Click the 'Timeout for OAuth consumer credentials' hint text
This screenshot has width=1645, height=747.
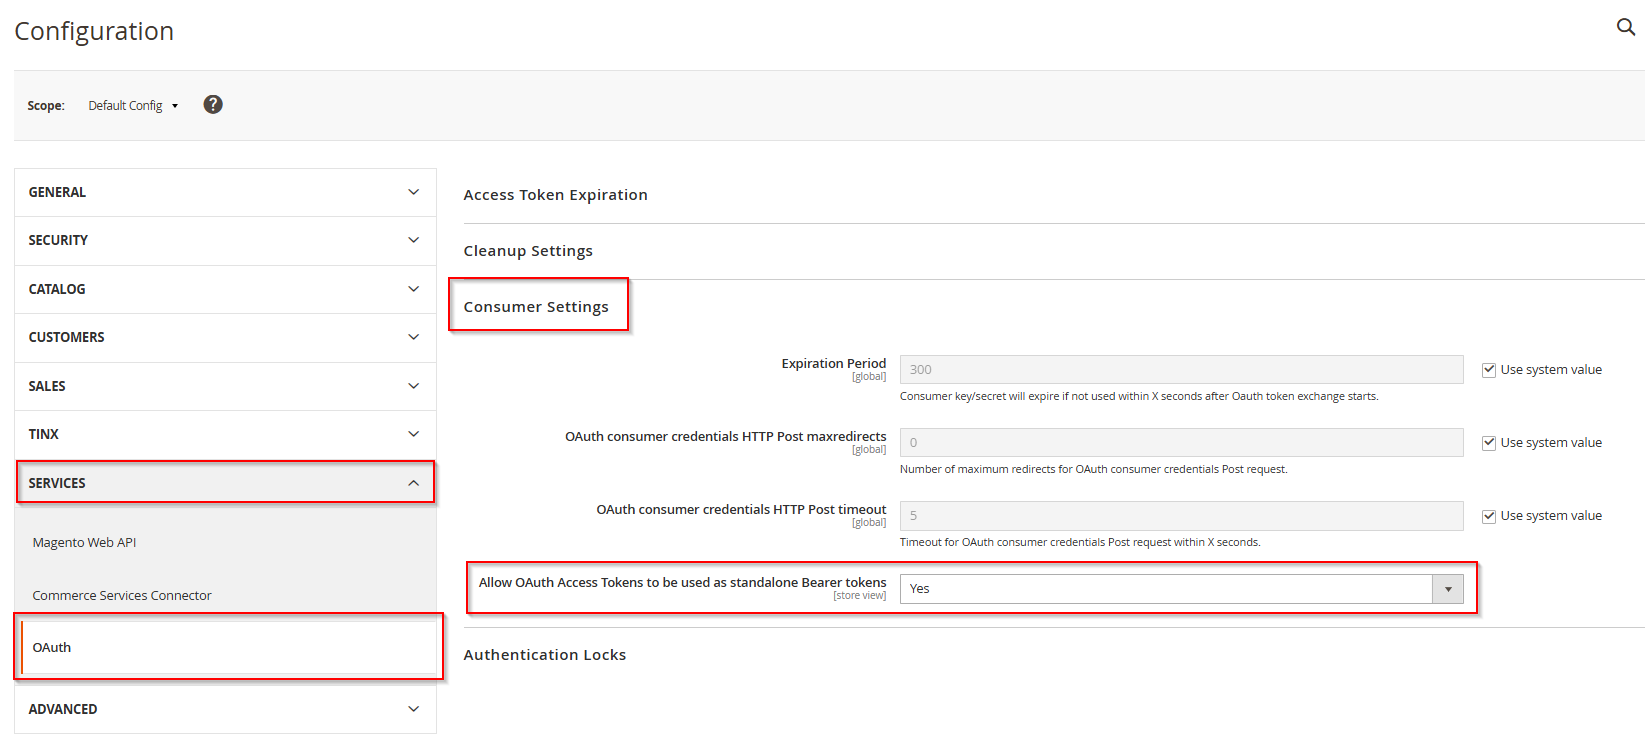(1080, 543)
